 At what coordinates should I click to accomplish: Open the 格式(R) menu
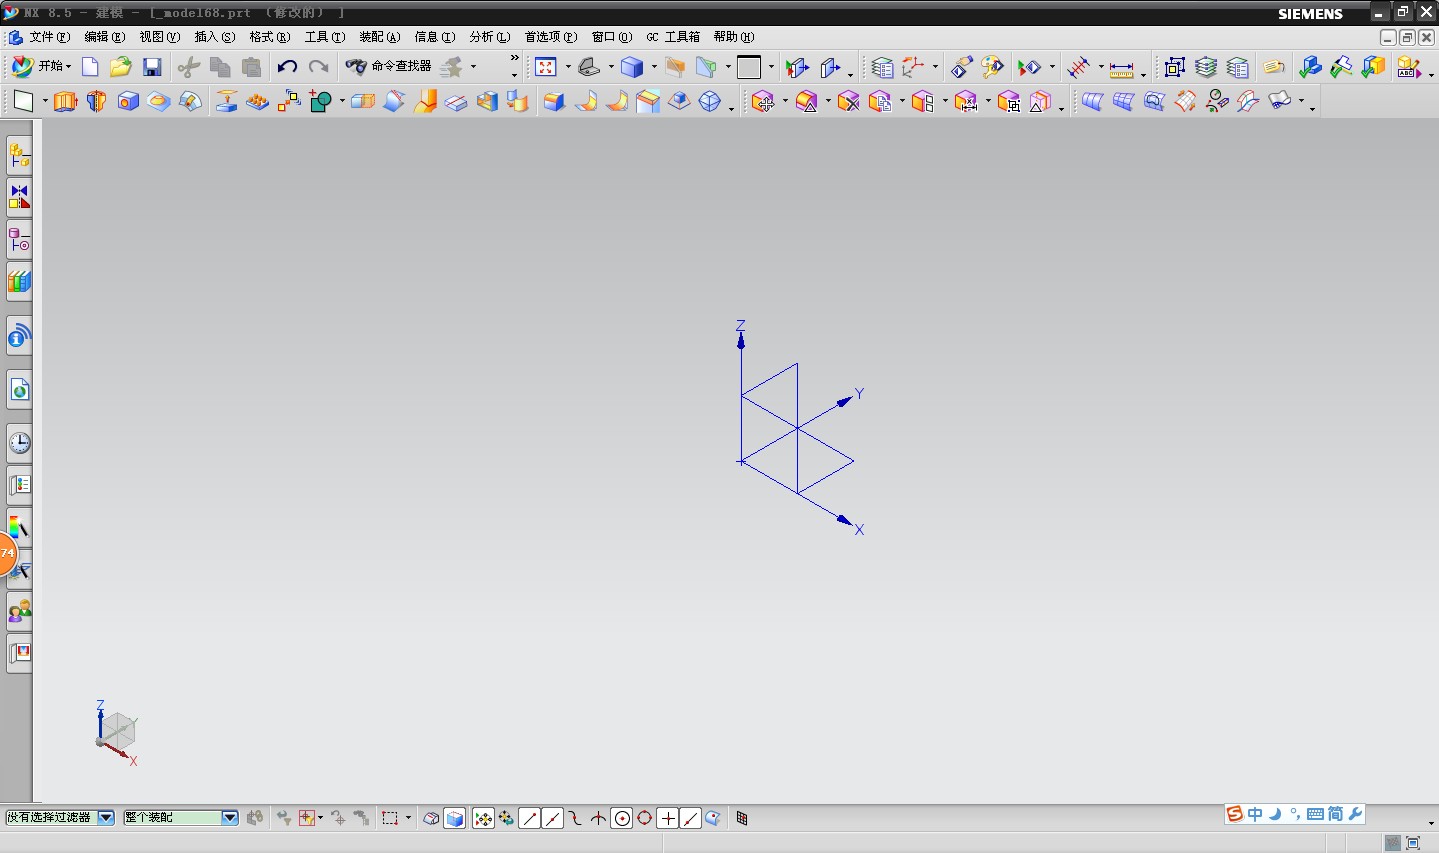tap(269, 37)
